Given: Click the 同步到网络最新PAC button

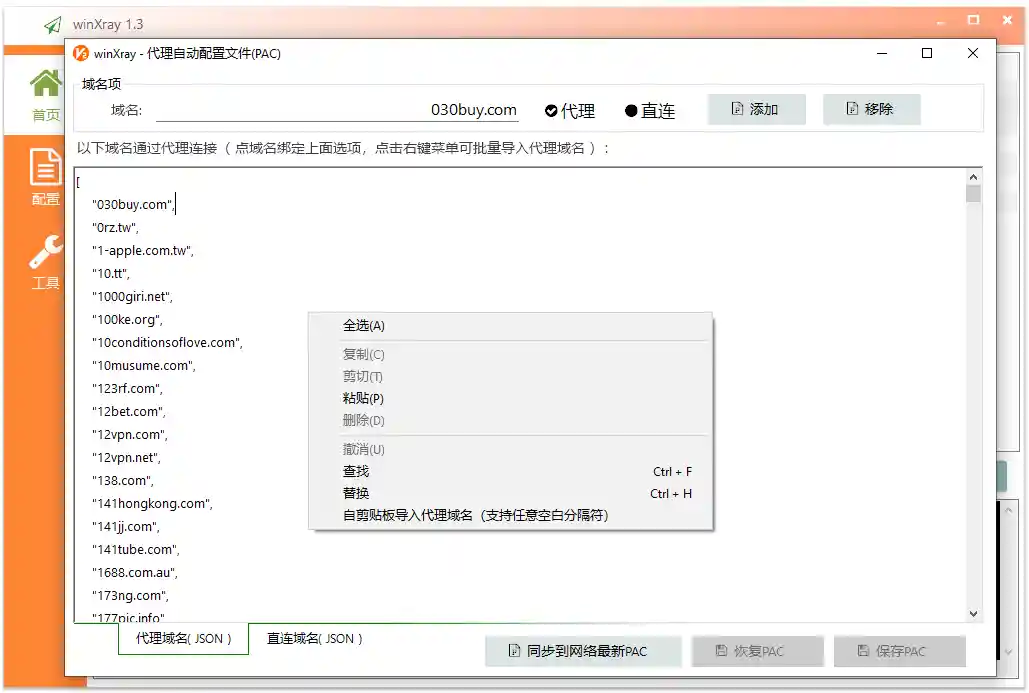Looking at the screenshot, I should [x=582, y=650].
